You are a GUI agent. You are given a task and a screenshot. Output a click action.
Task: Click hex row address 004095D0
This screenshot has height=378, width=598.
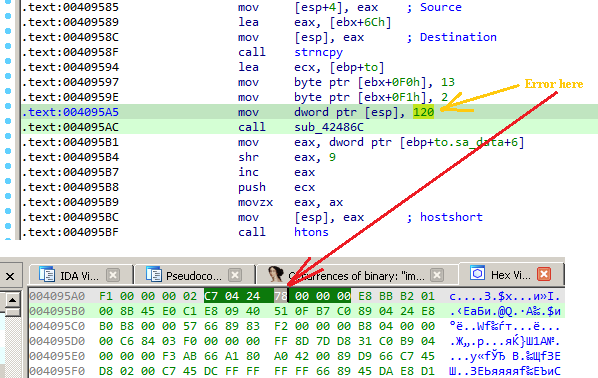tap(57, 341)
